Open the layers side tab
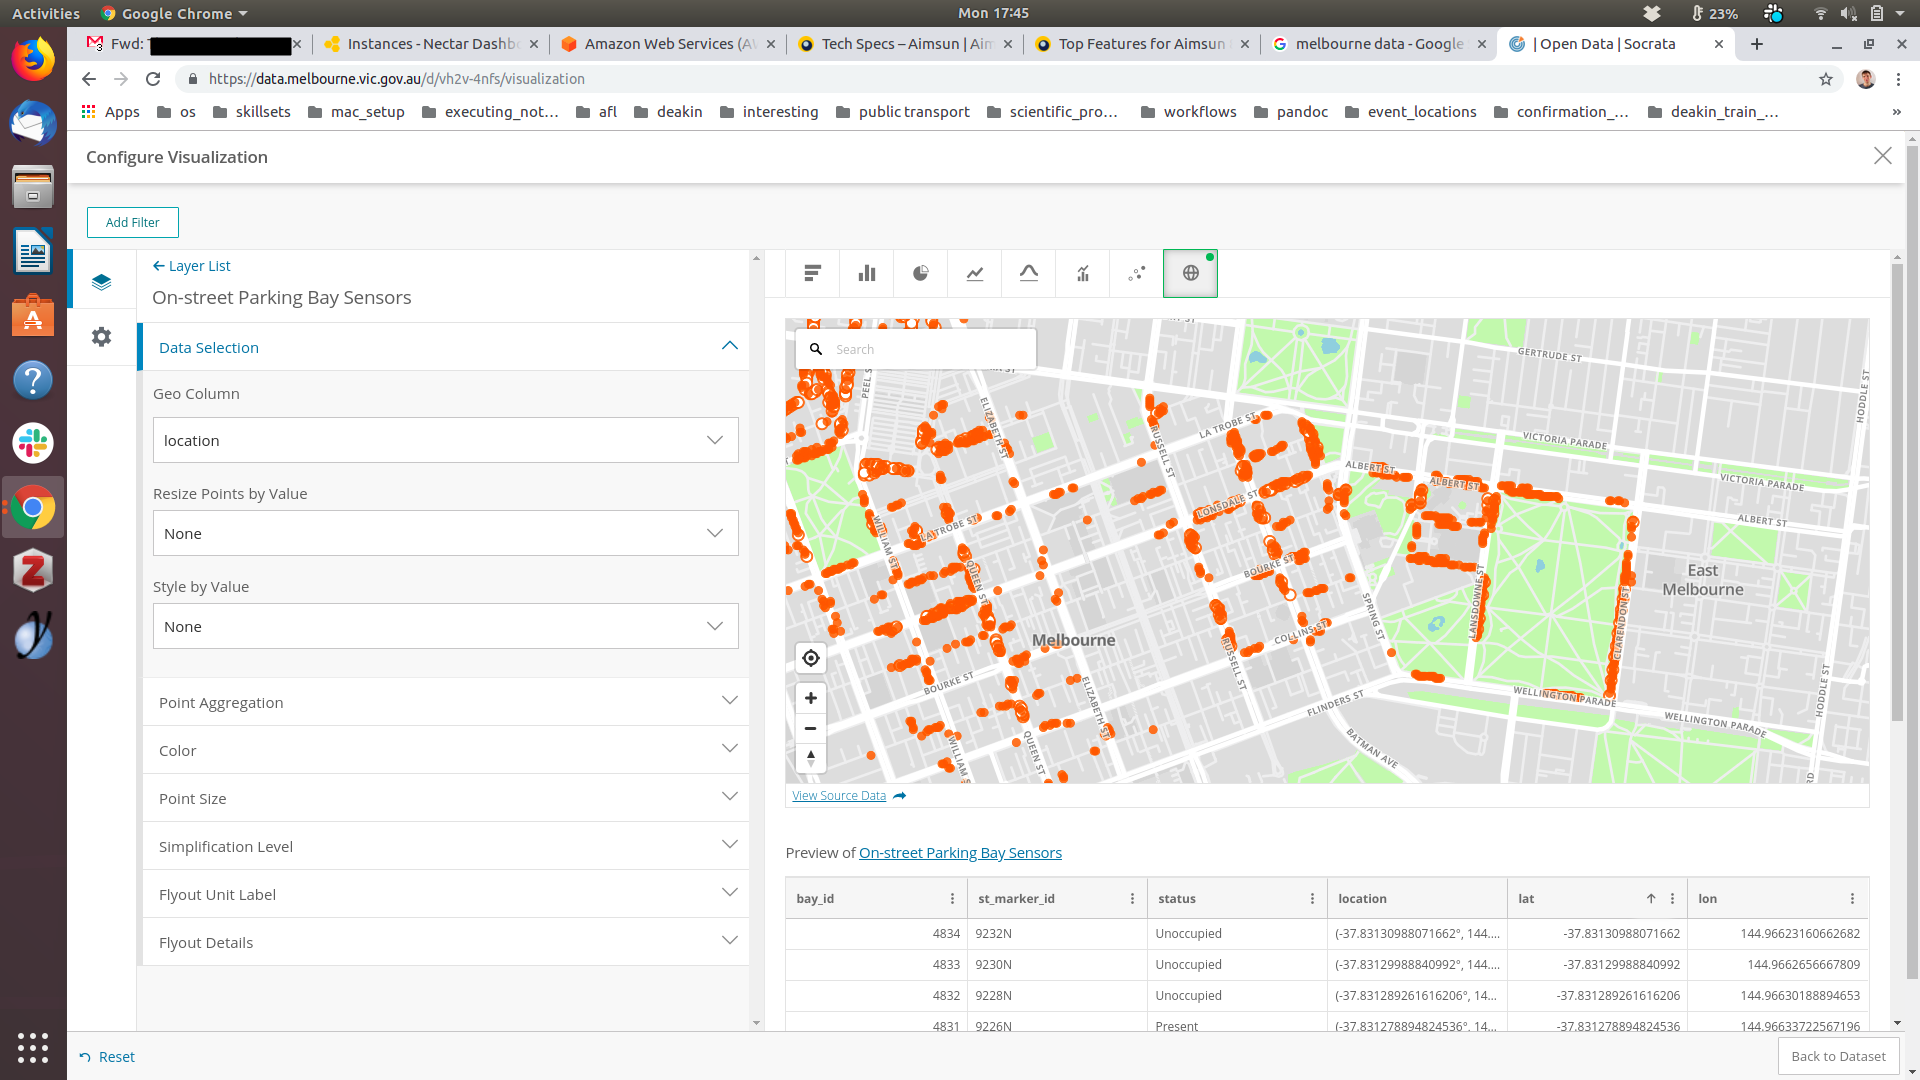 101,282
